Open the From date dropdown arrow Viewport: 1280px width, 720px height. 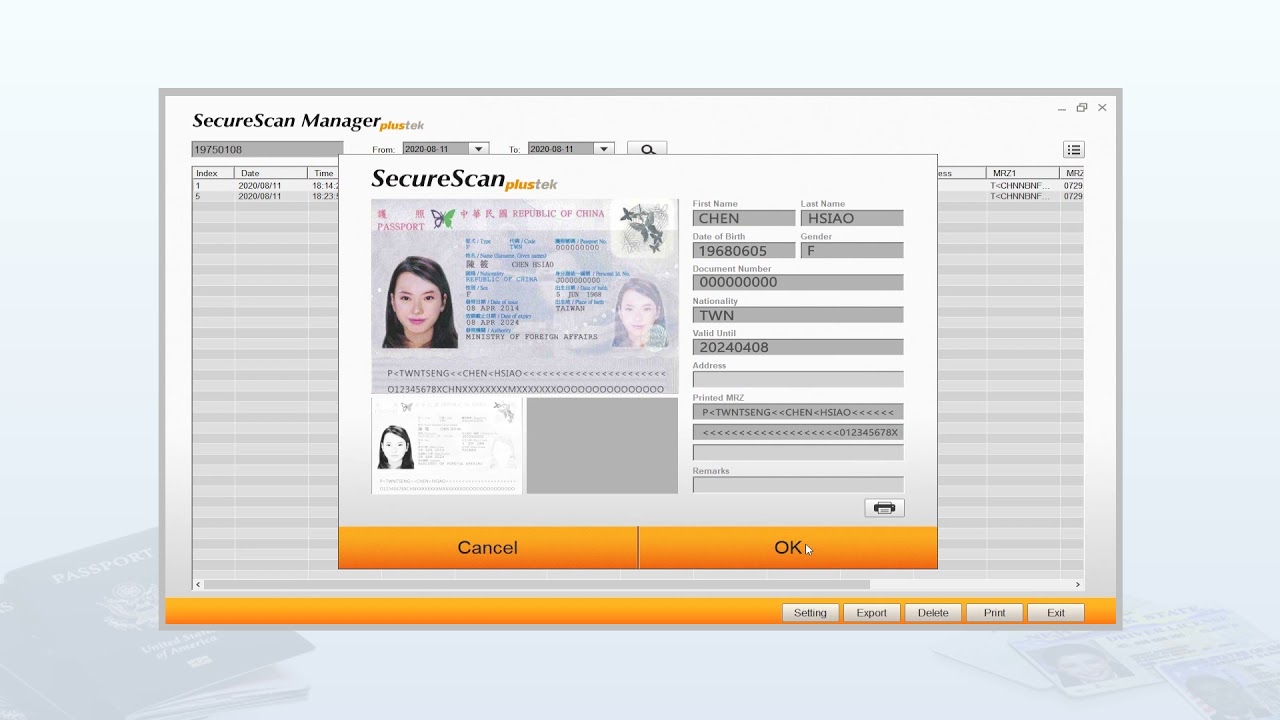(478, 149)
